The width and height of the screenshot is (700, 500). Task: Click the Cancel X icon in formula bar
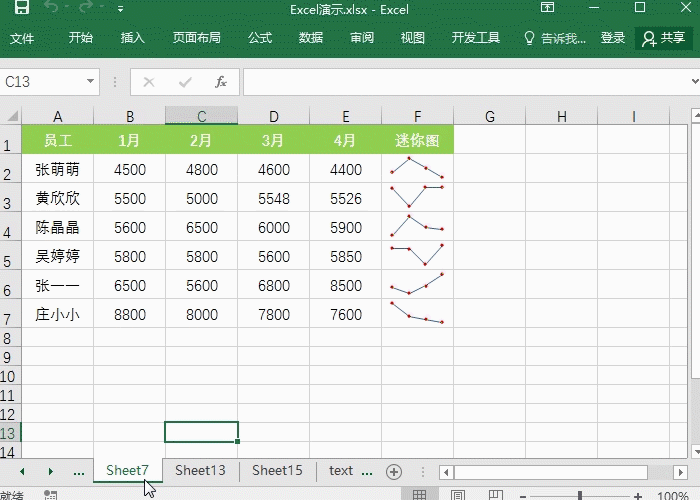pyautogui.click(x=149, y=82)
